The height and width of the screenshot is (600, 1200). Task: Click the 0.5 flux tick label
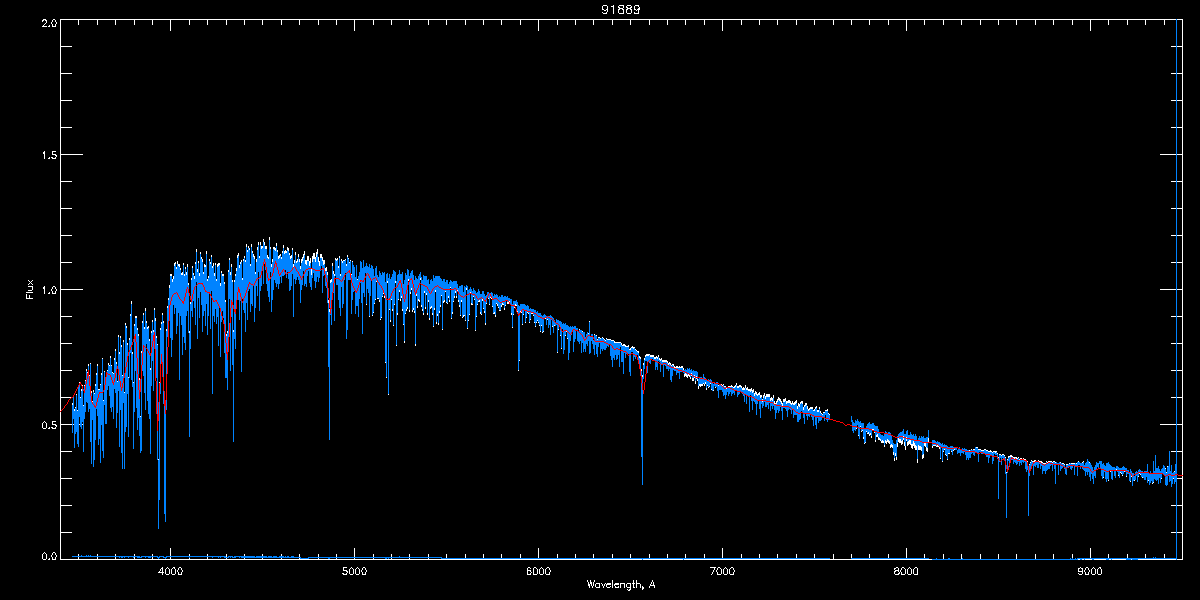click(x=48, y=424)
